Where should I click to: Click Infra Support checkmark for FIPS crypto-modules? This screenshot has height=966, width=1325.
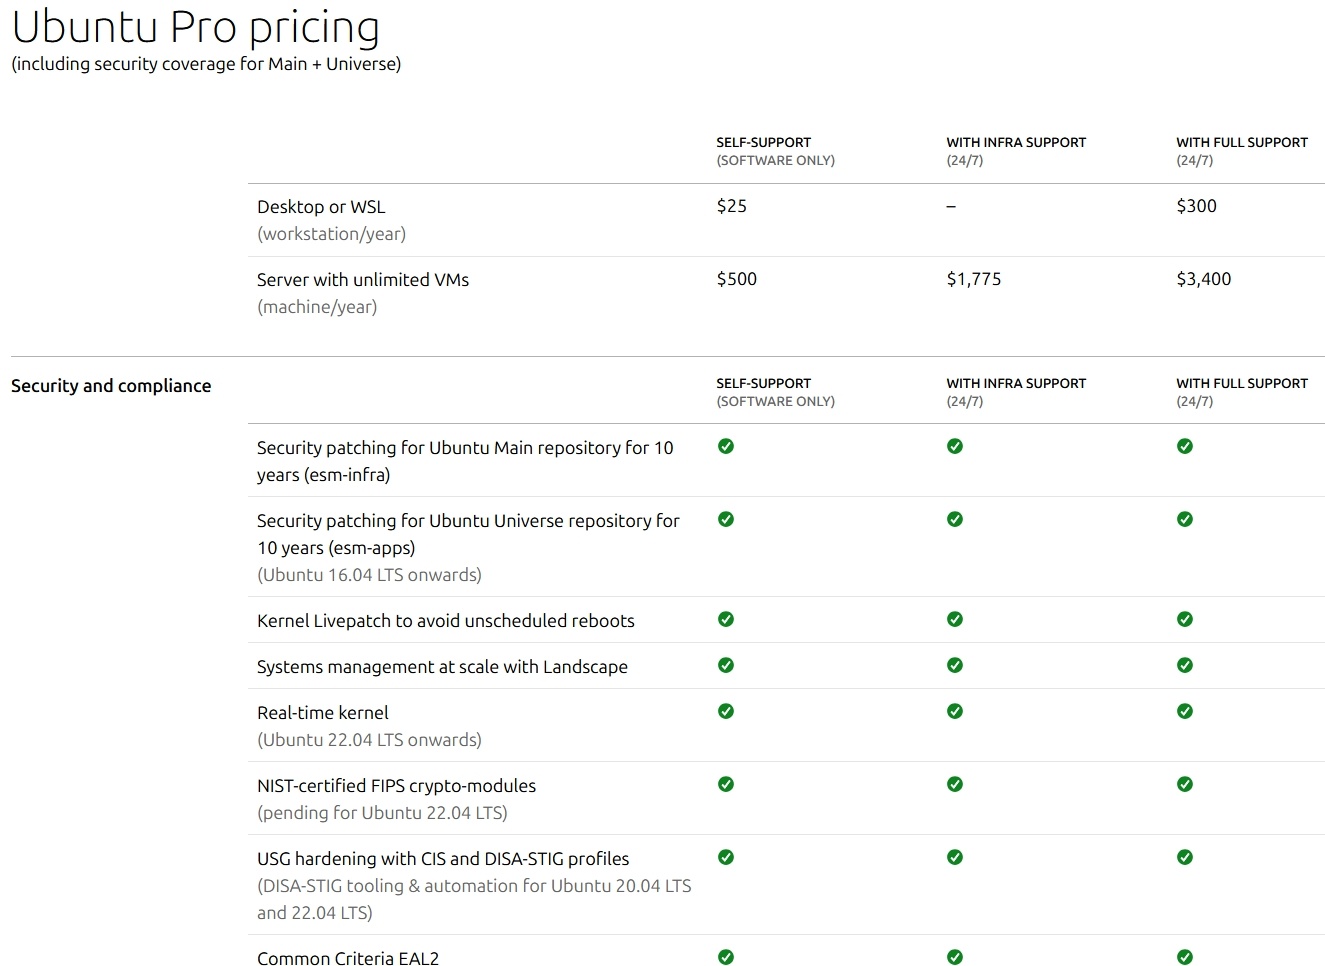click(955, 784)
